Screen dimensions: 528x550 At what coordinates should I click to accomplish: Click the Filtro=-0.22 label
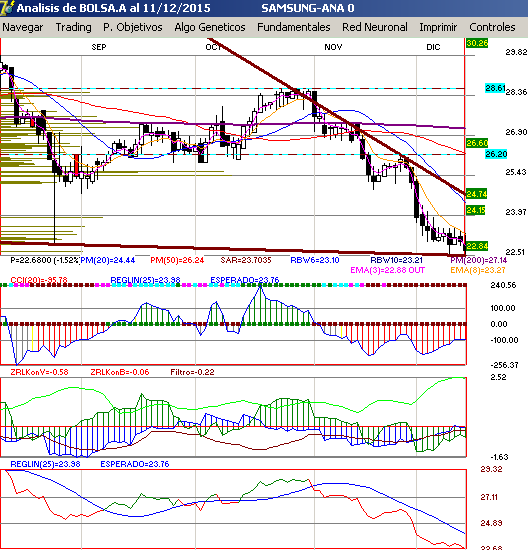[192, 372]
